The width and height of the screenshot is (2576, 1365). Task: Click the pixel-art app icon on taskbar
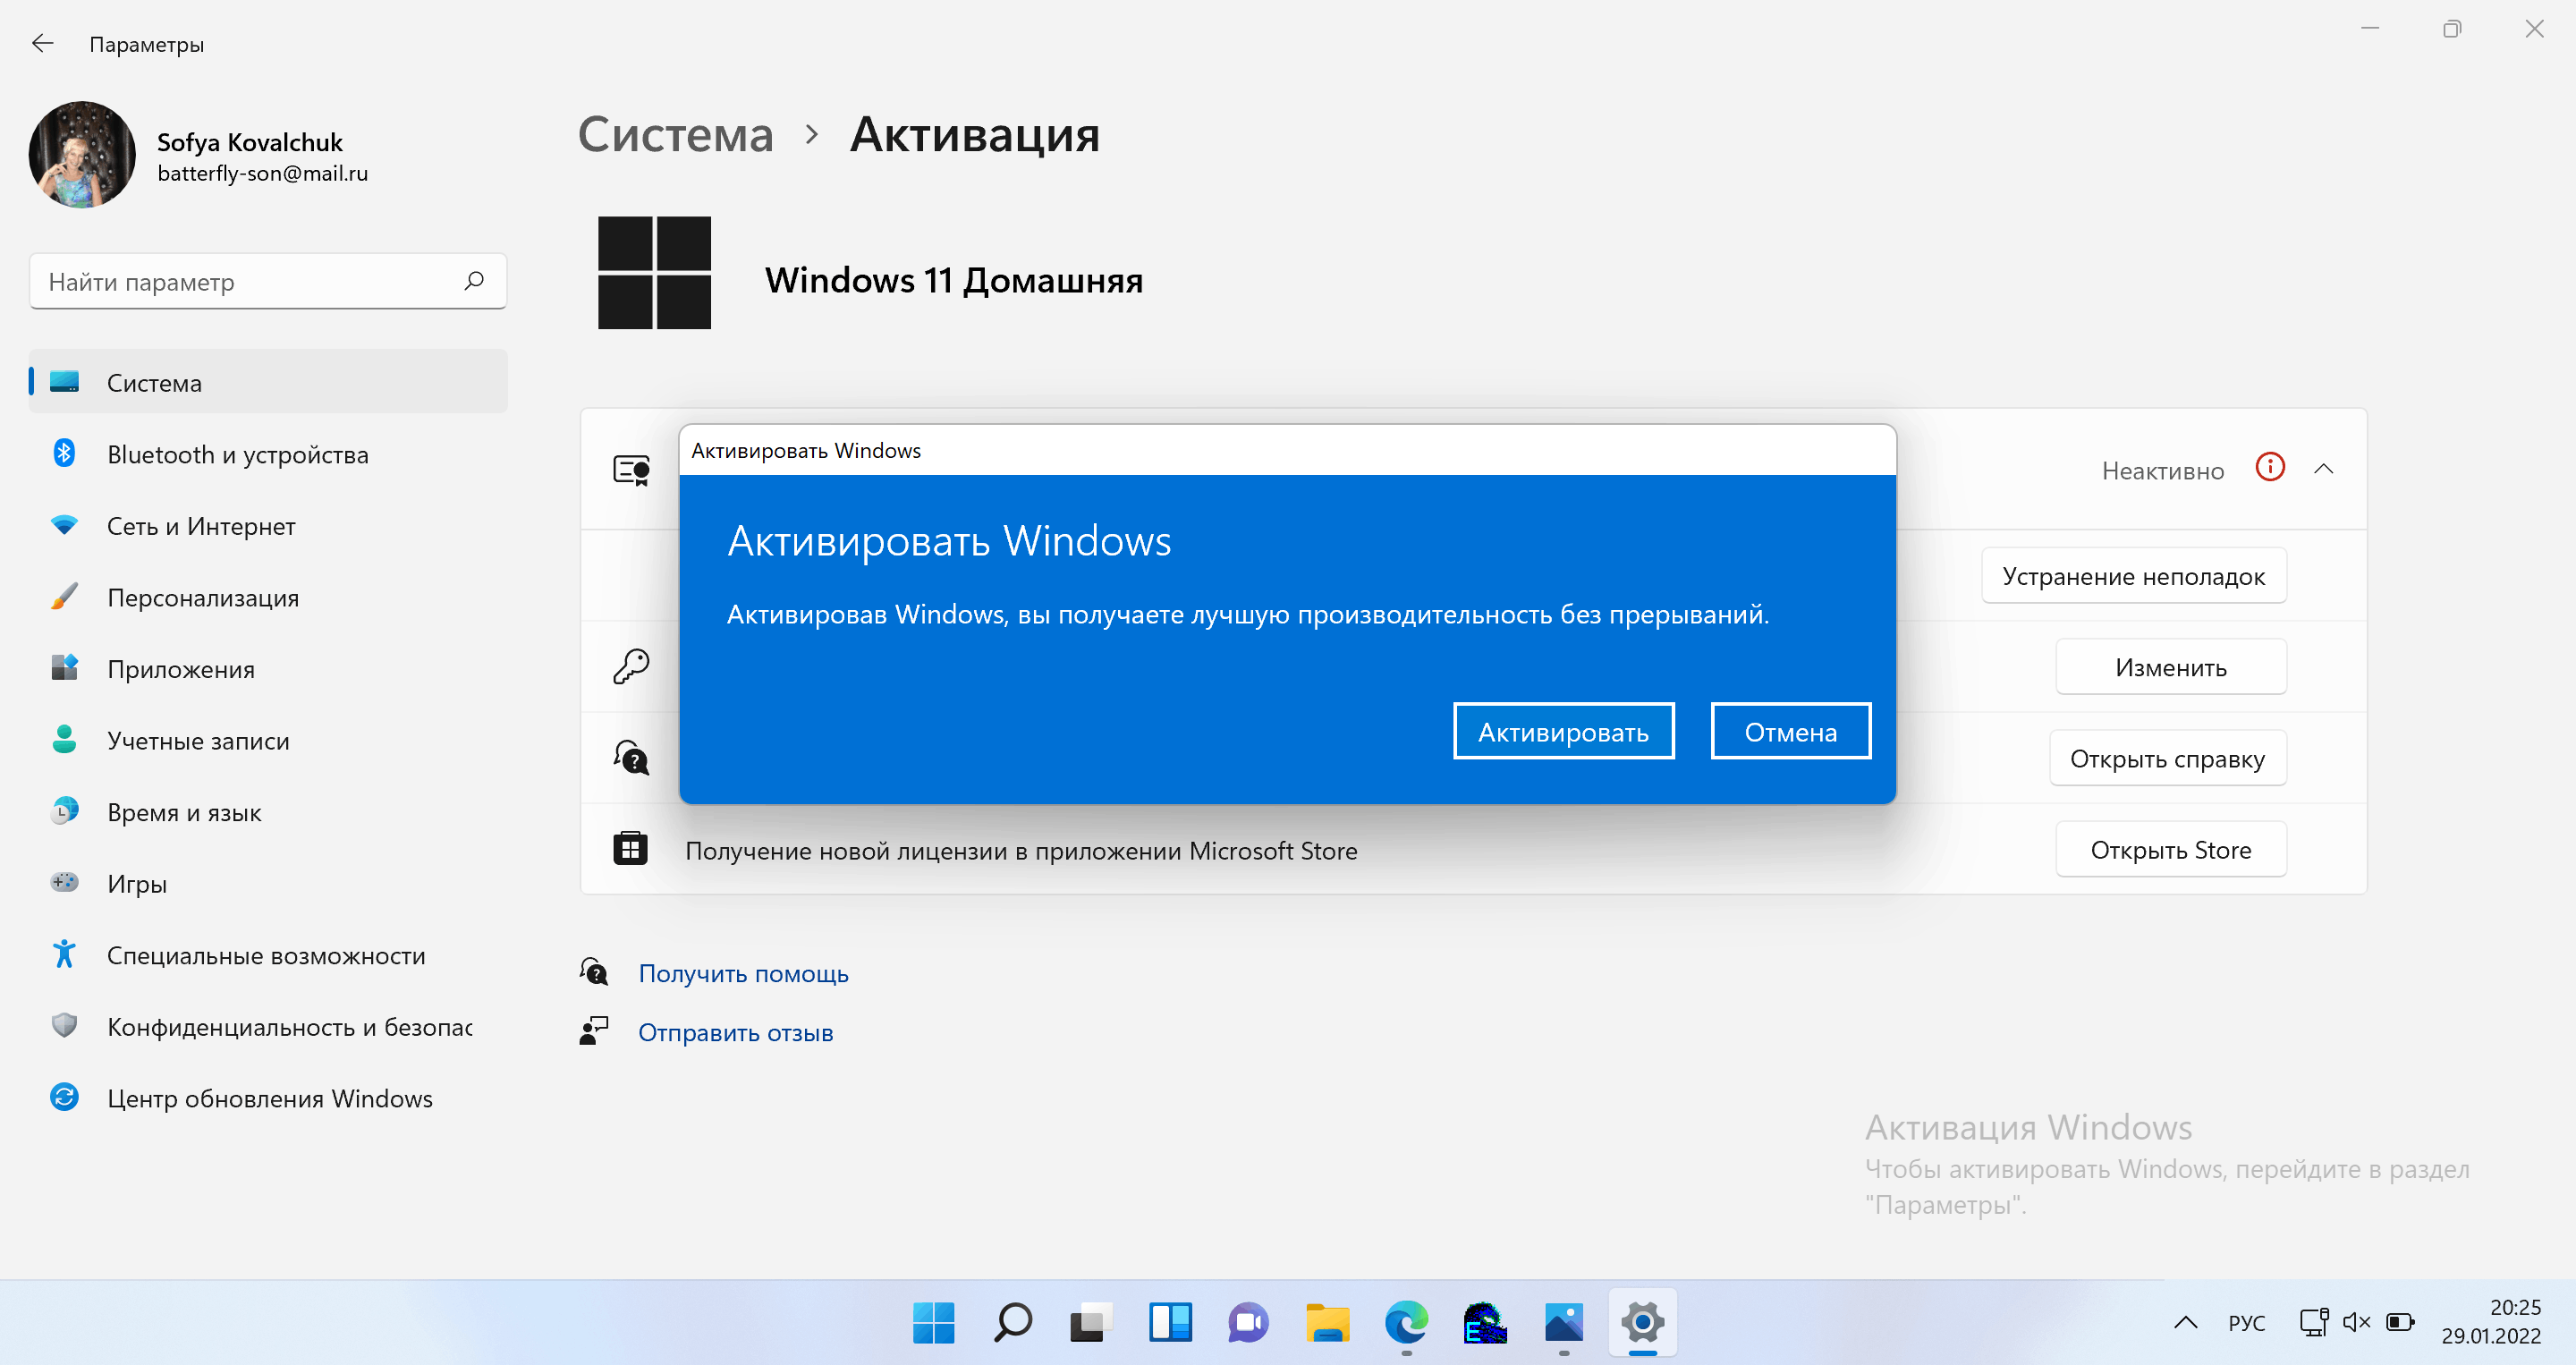tap(1485, 1322)
